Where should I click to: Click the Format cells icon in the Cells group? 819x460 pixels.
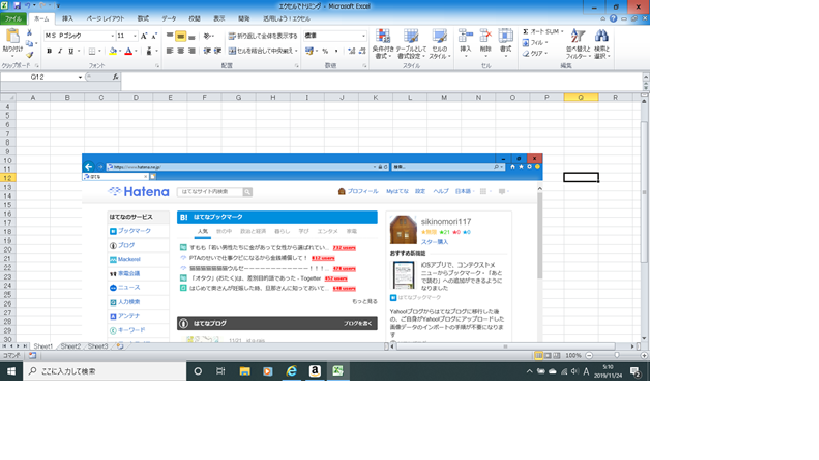pos(505,36)
